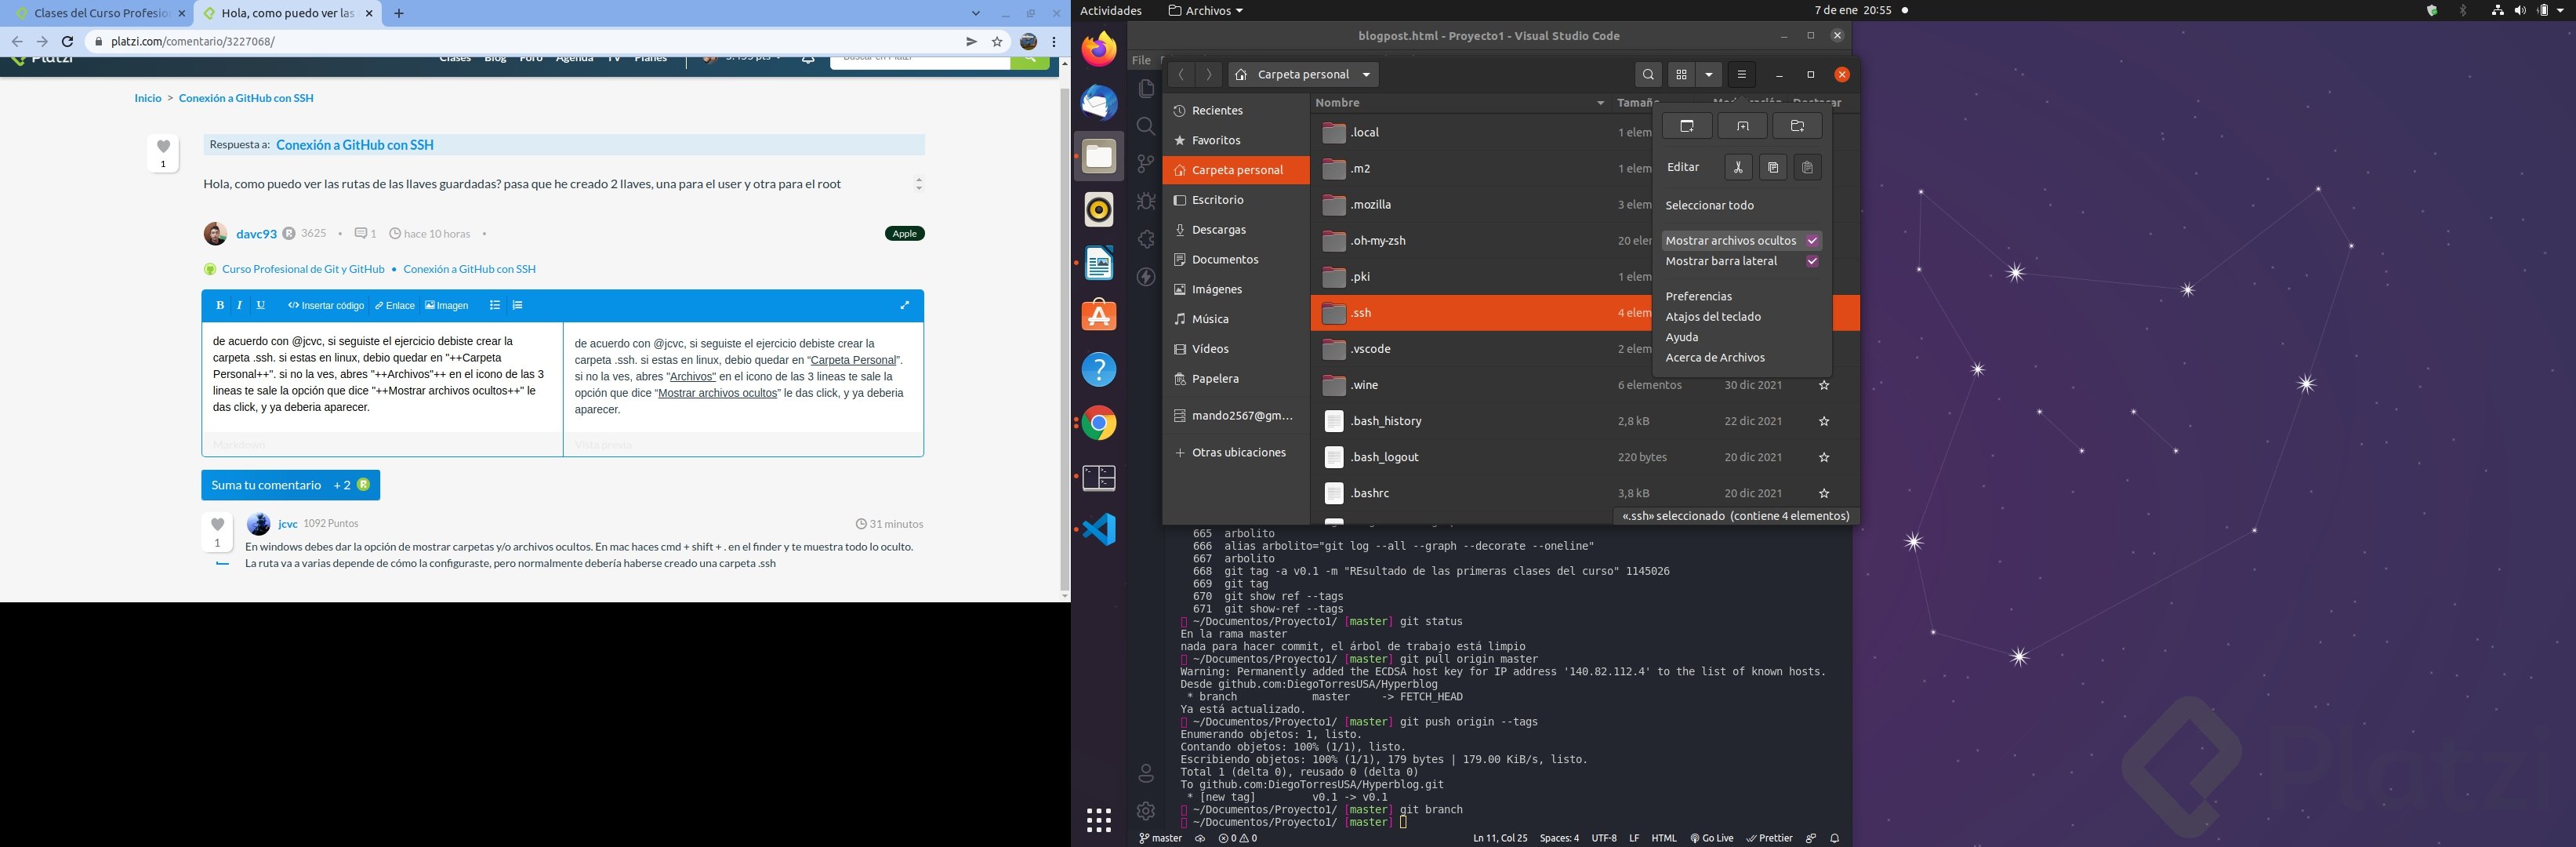Click the Apple tag badge
The width and height of the screenshot is (2576, 847).
coord(905,234)
